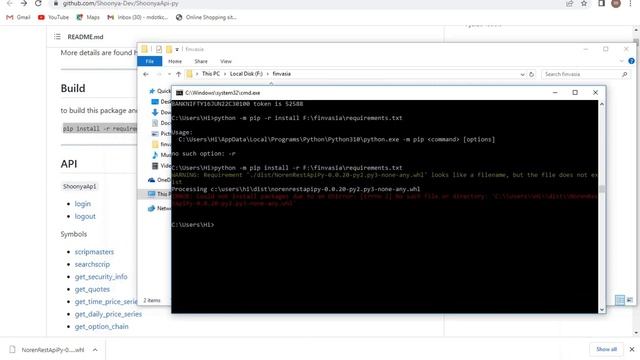The image size is (640, 360).
Task: Open the get_security_info link
Action: [x=101, y=277]
